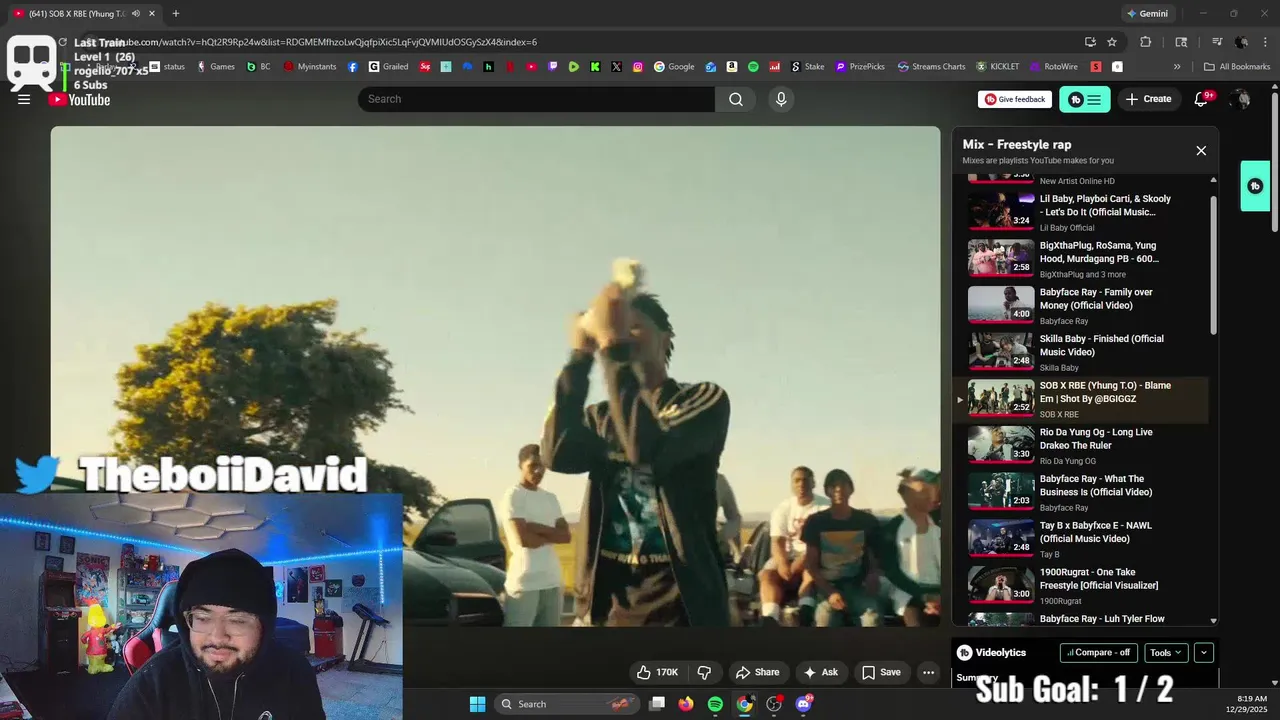Open Discord from the taskbar
Screen dimensions: 1280x720
pyautogui.click(x=803, y=704)
